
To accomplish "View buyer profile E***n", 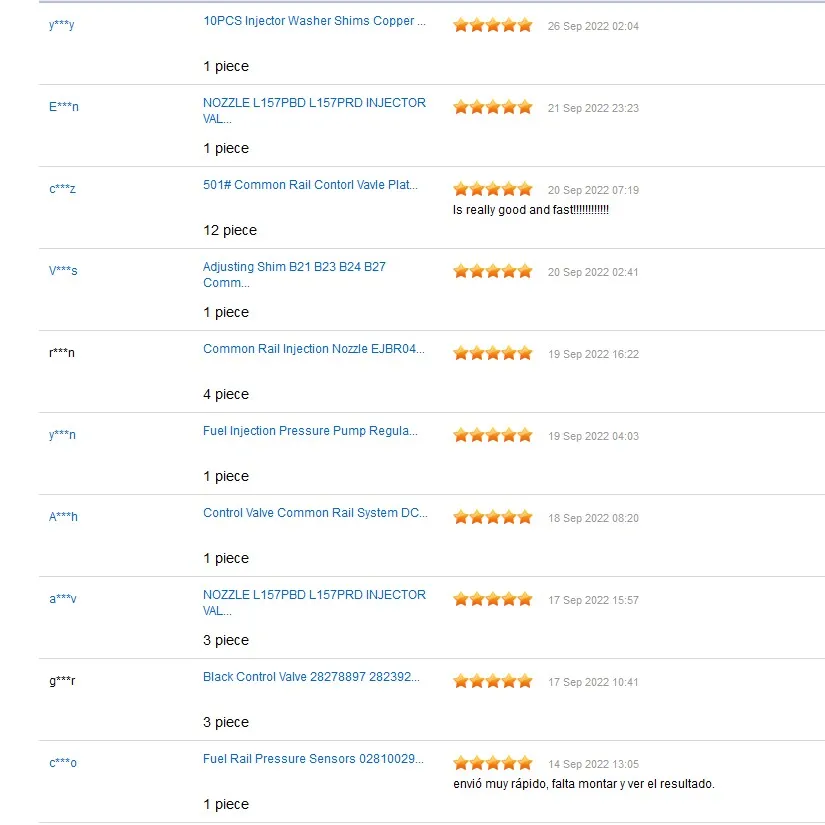I will tap(63, 106).
